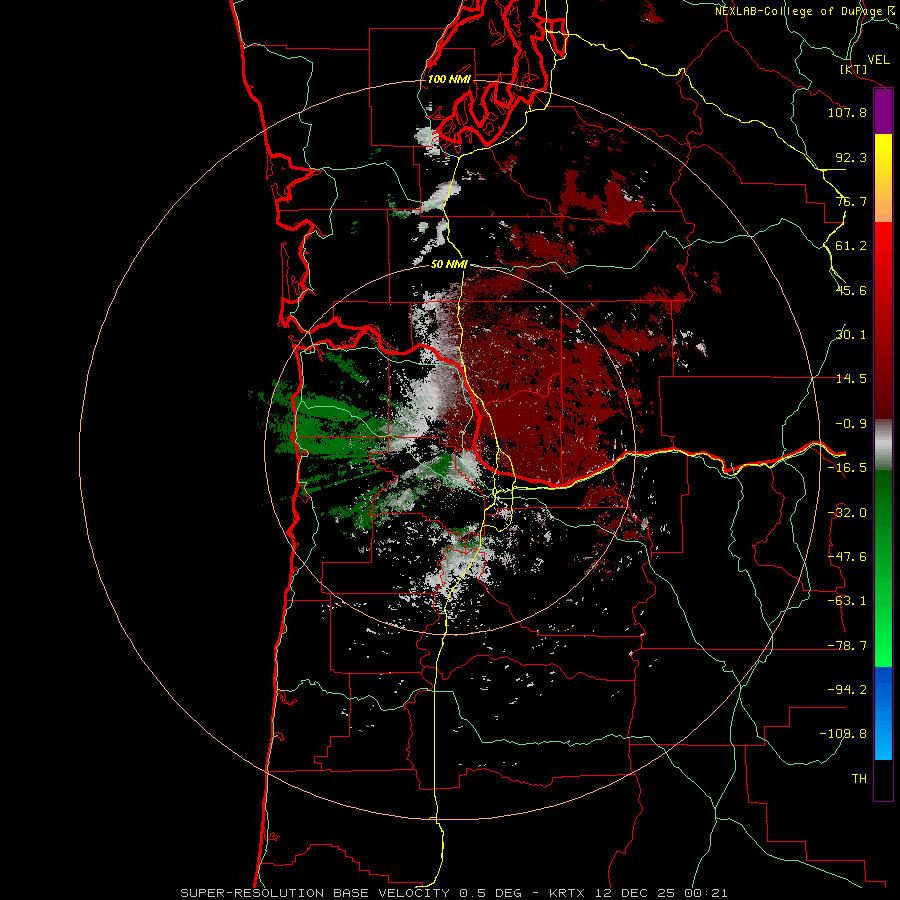
Task: Click the -94.2 value on velocity scale
Action: pos(847,690)
